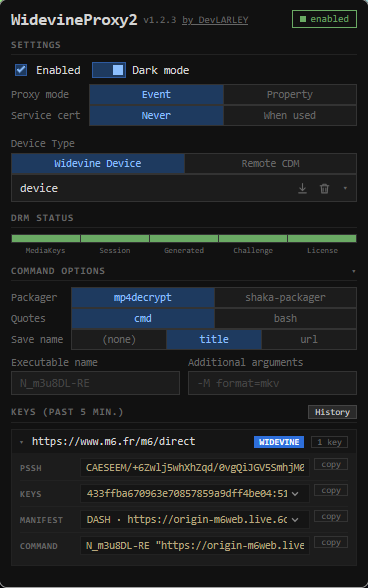
Task: Open the History view
Action: (x=332, y=412)
